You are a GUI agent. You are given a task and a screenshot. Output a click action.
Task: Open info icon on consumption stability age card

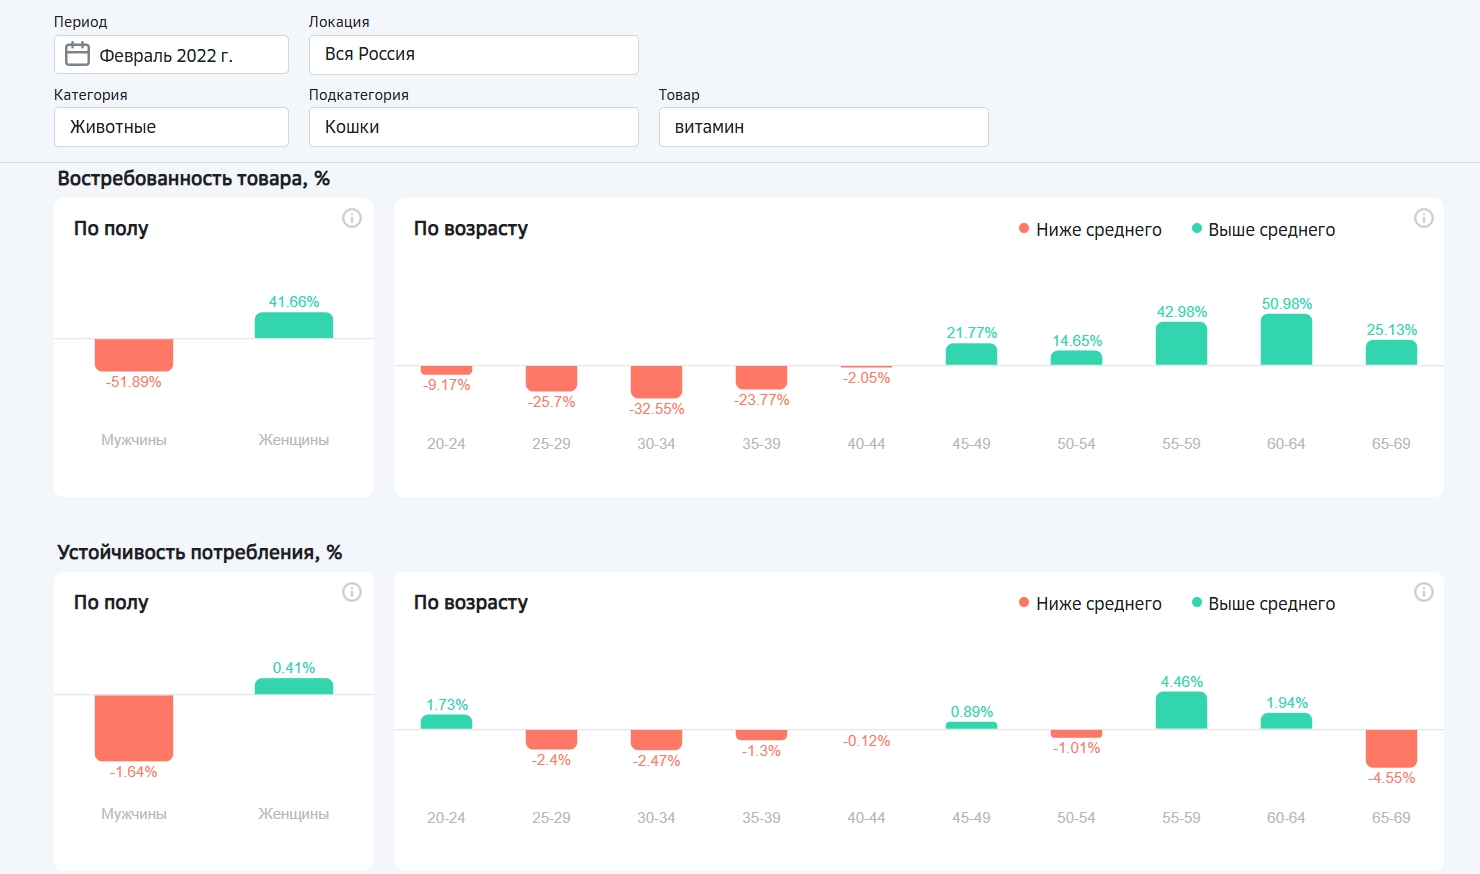(1424, 592)
